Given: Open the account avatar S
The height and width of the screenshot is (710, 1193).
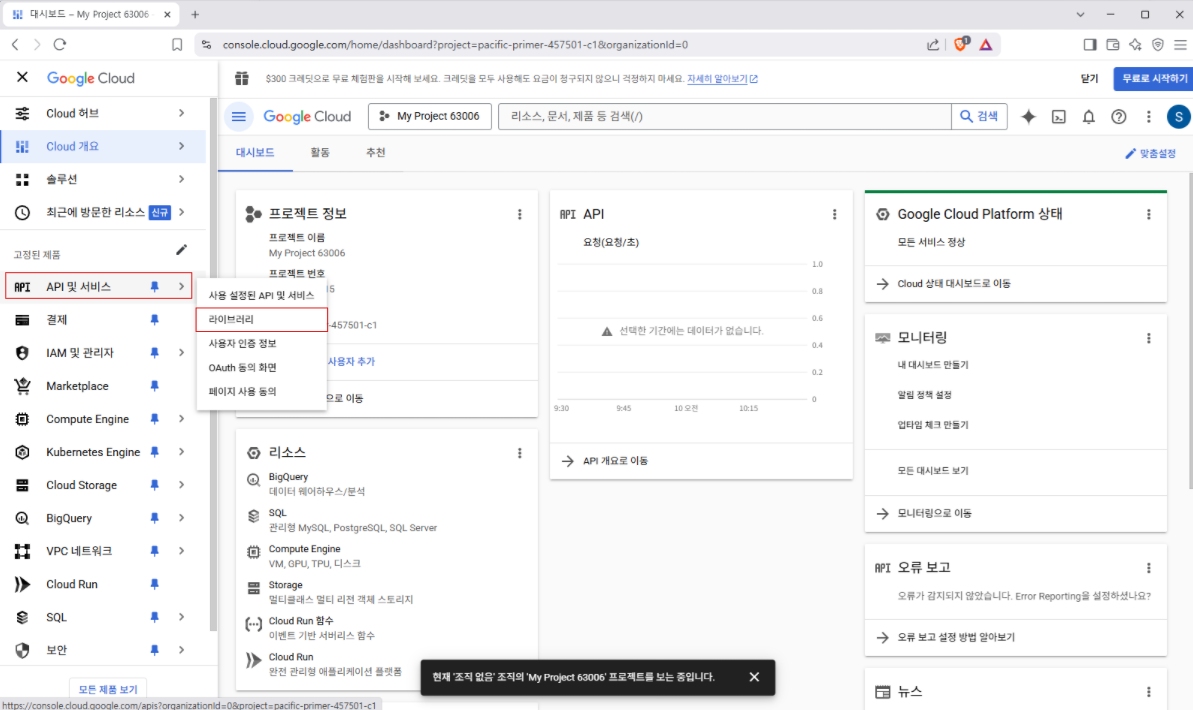Looking at the screenshot, I should pyautogui.click(x=1179, y=116).
